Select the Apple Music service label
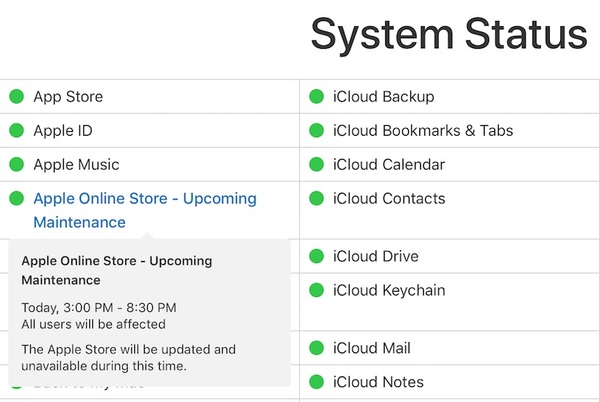The width and height of the screenshot is (600, 402). click(76, 164)
